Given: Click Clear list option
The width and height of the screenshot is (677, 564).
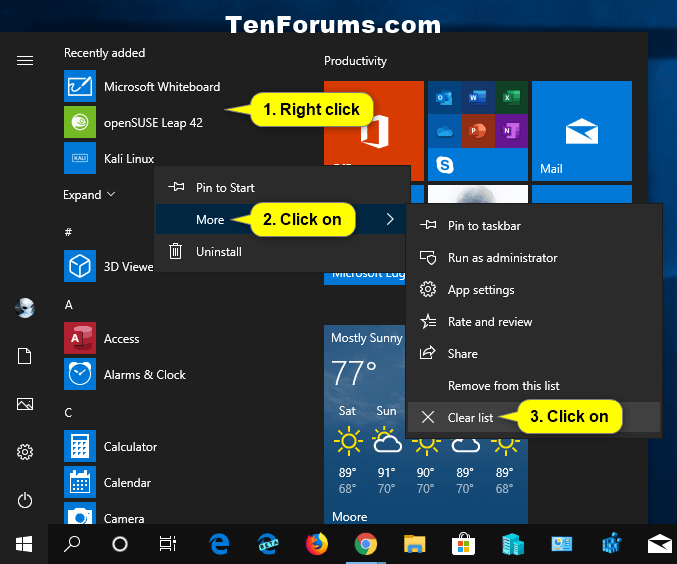Looking at the screenshot, I should tap(534, 417).
